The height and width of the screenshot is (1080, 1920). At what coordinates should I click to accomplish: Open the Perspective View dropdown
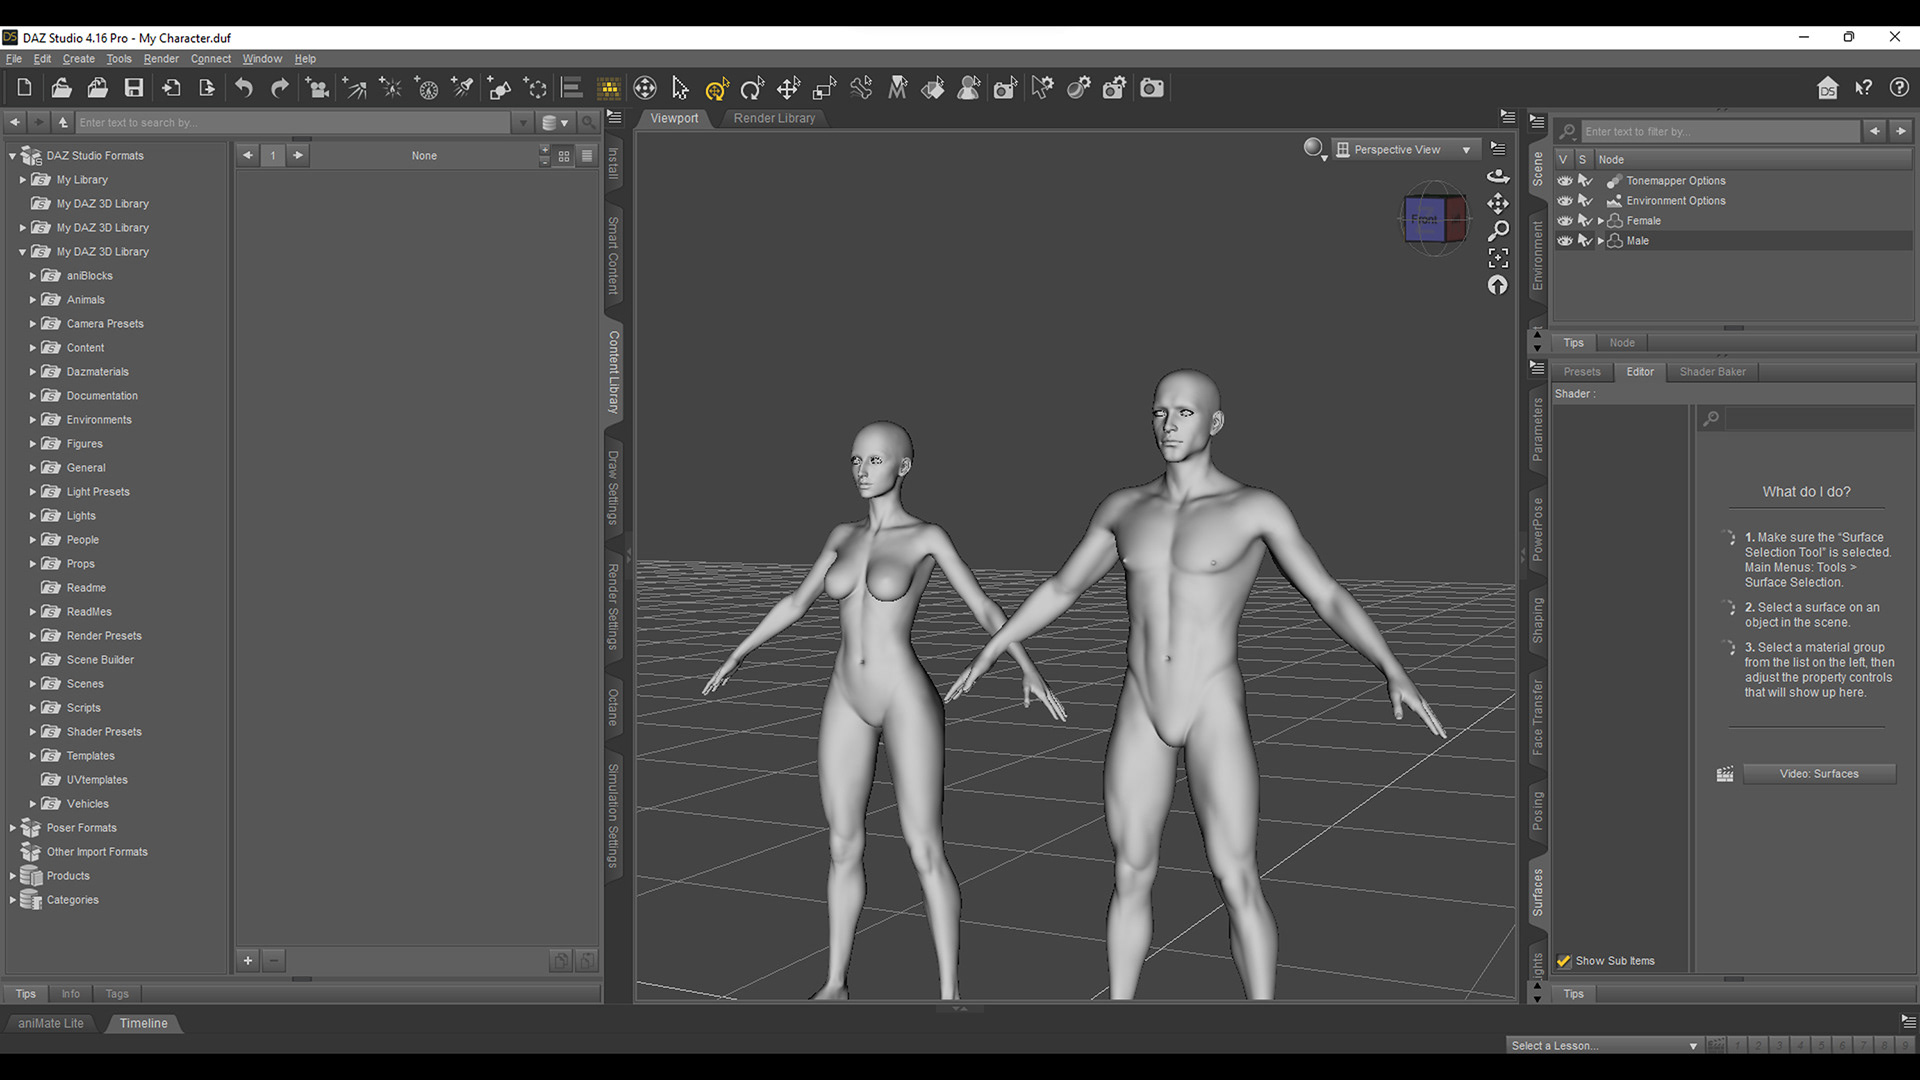tap(1466, 150)
